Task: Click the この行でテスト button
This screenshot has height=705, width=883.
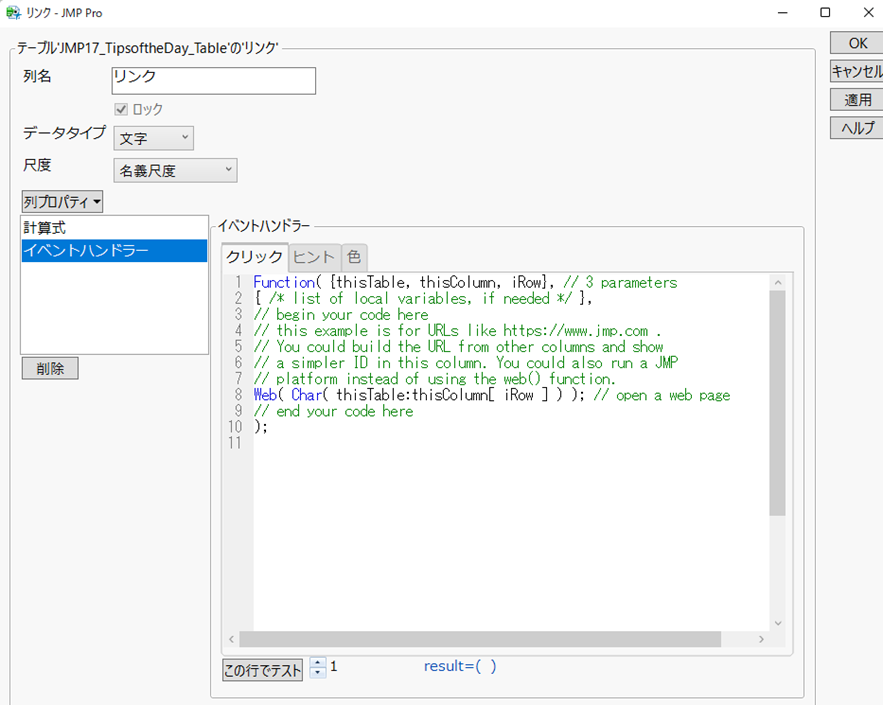Action: tap(262, 670)
